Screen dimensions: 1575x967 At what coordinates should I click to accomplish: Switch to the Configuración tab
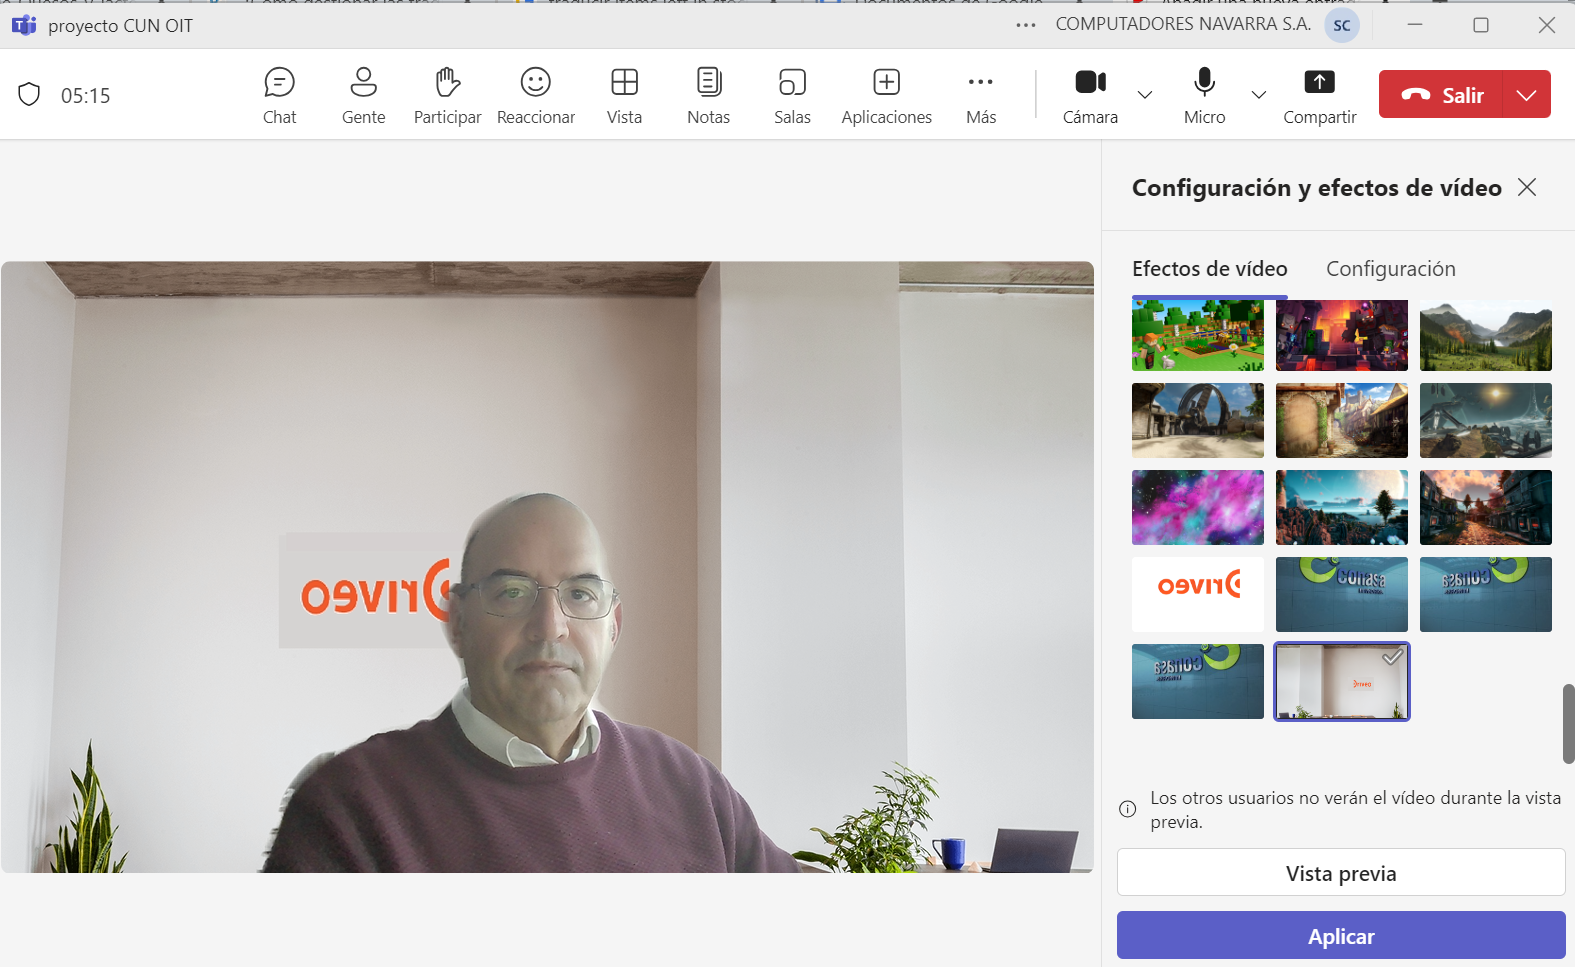pyautogui.click(x=1390, y=269)
